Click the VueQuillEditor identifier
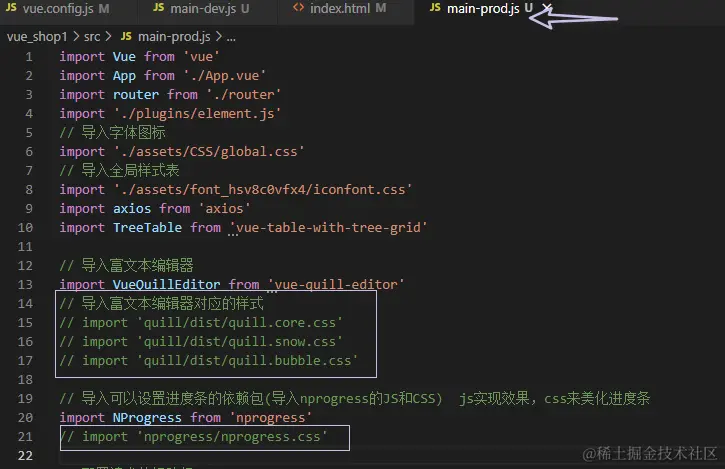The height and width of the screenshot is (469, 725). [166, 284]
